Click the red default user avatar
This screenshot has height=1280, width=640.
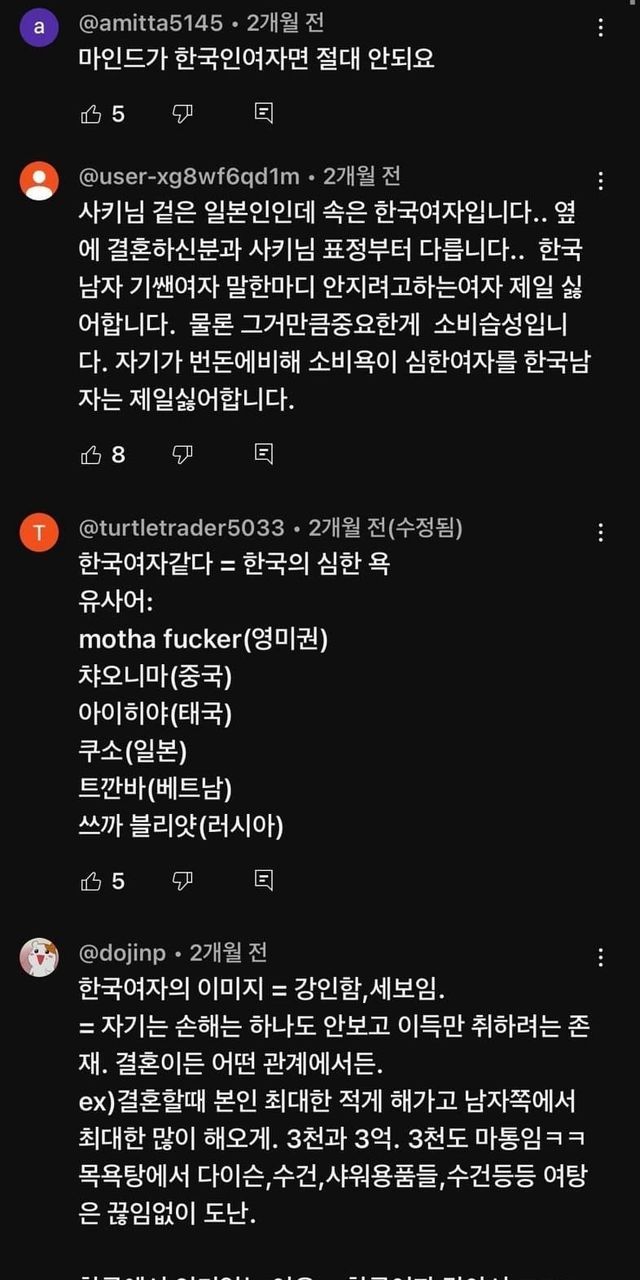click(x=39, y=182)
